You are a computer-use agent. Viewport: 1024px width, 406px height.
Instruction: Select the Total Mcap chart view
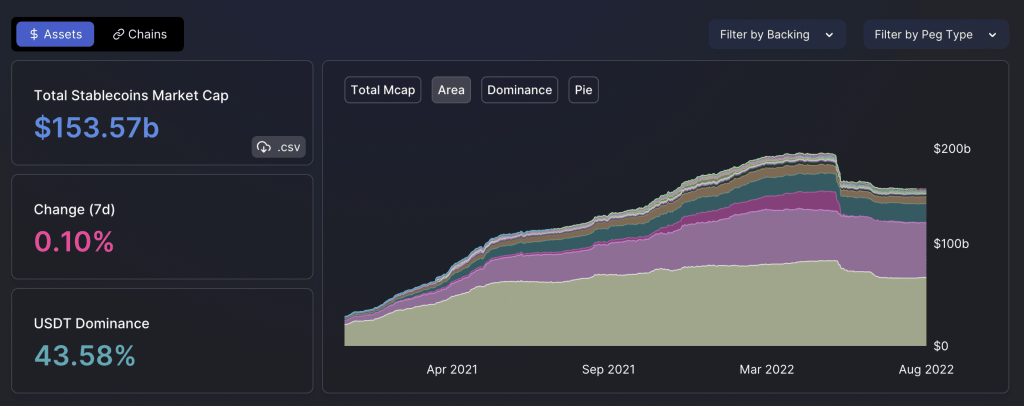(x=384, y=90)
